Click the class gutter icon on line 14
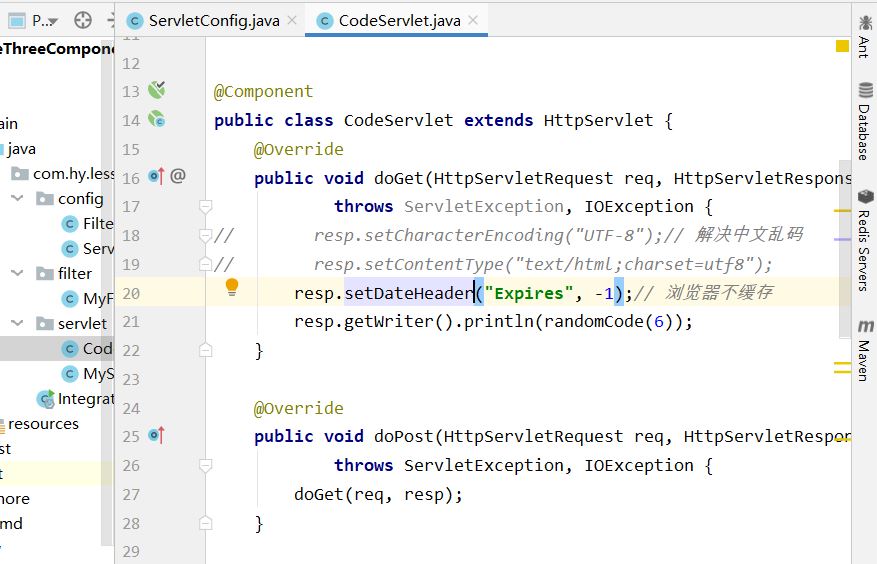877x564 pixels. coord(157,119)
